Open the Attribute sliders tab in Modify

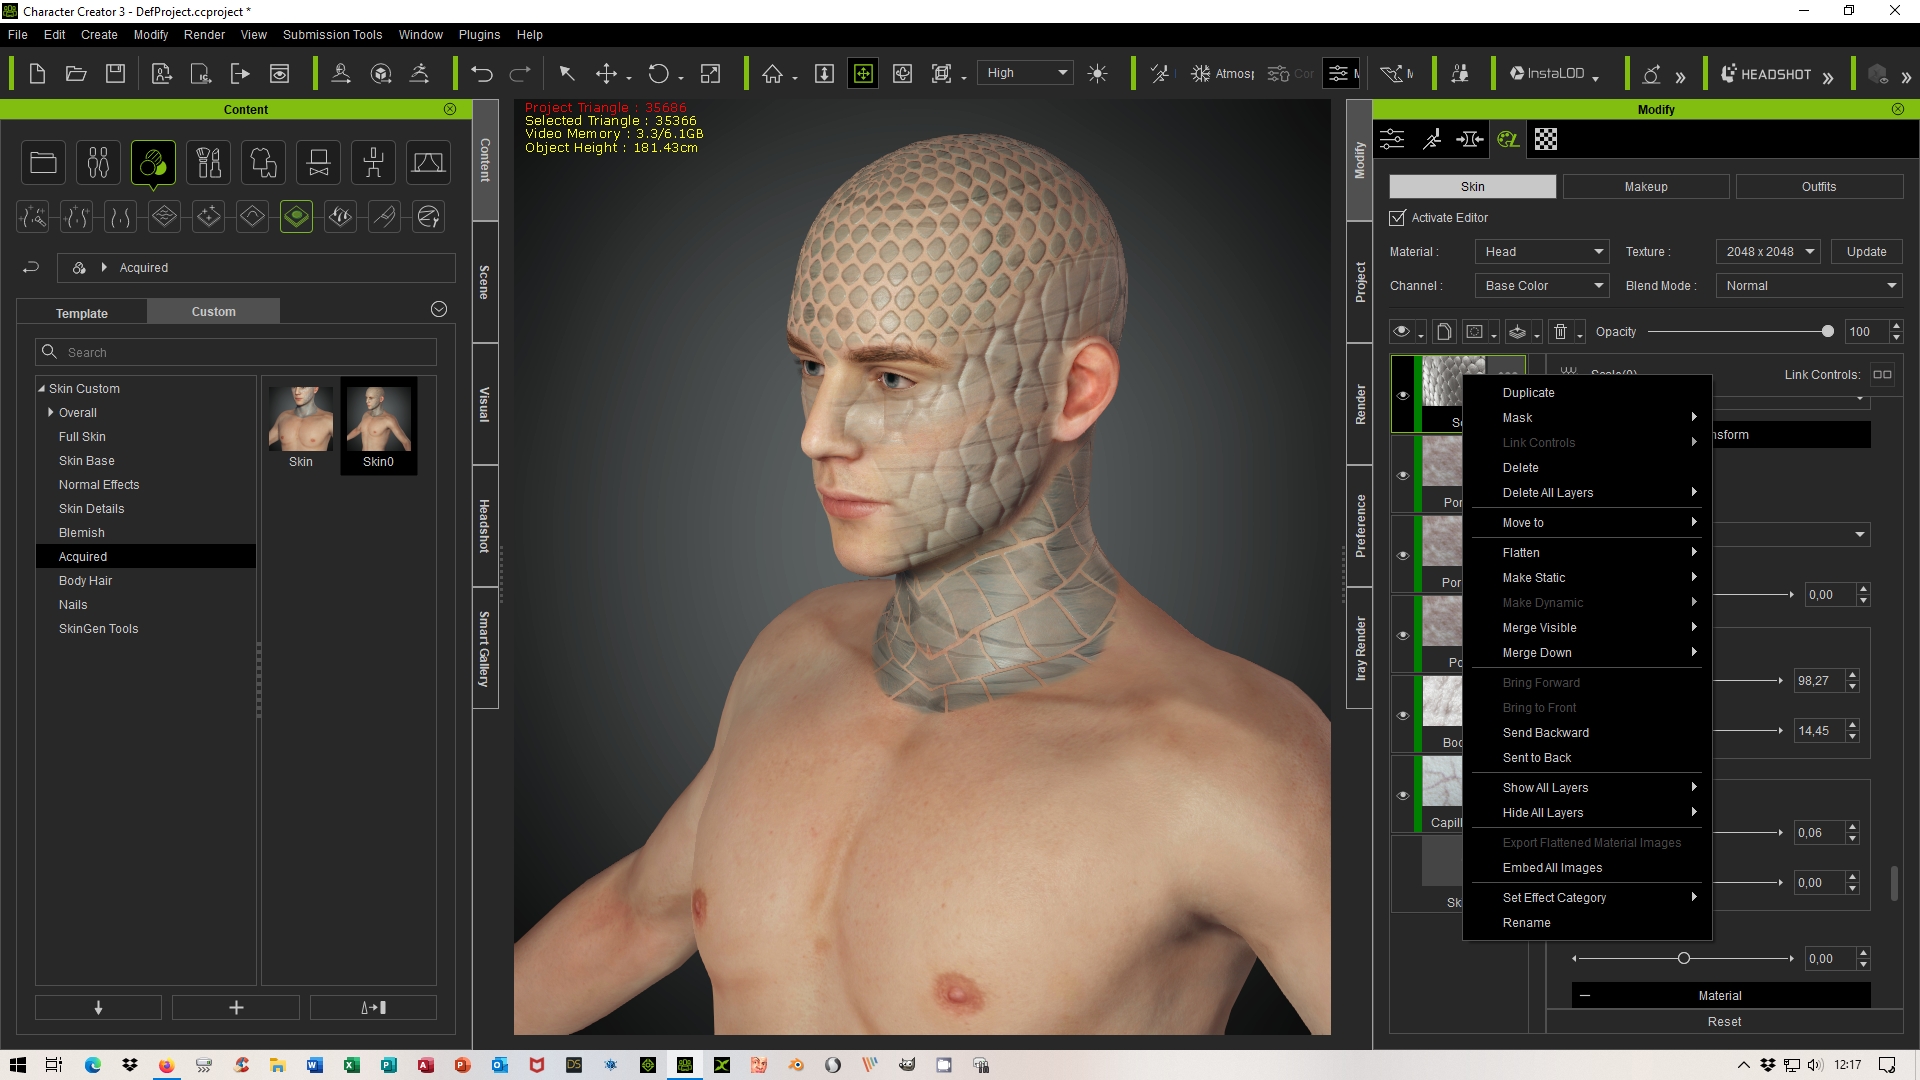coord(1392,139)
